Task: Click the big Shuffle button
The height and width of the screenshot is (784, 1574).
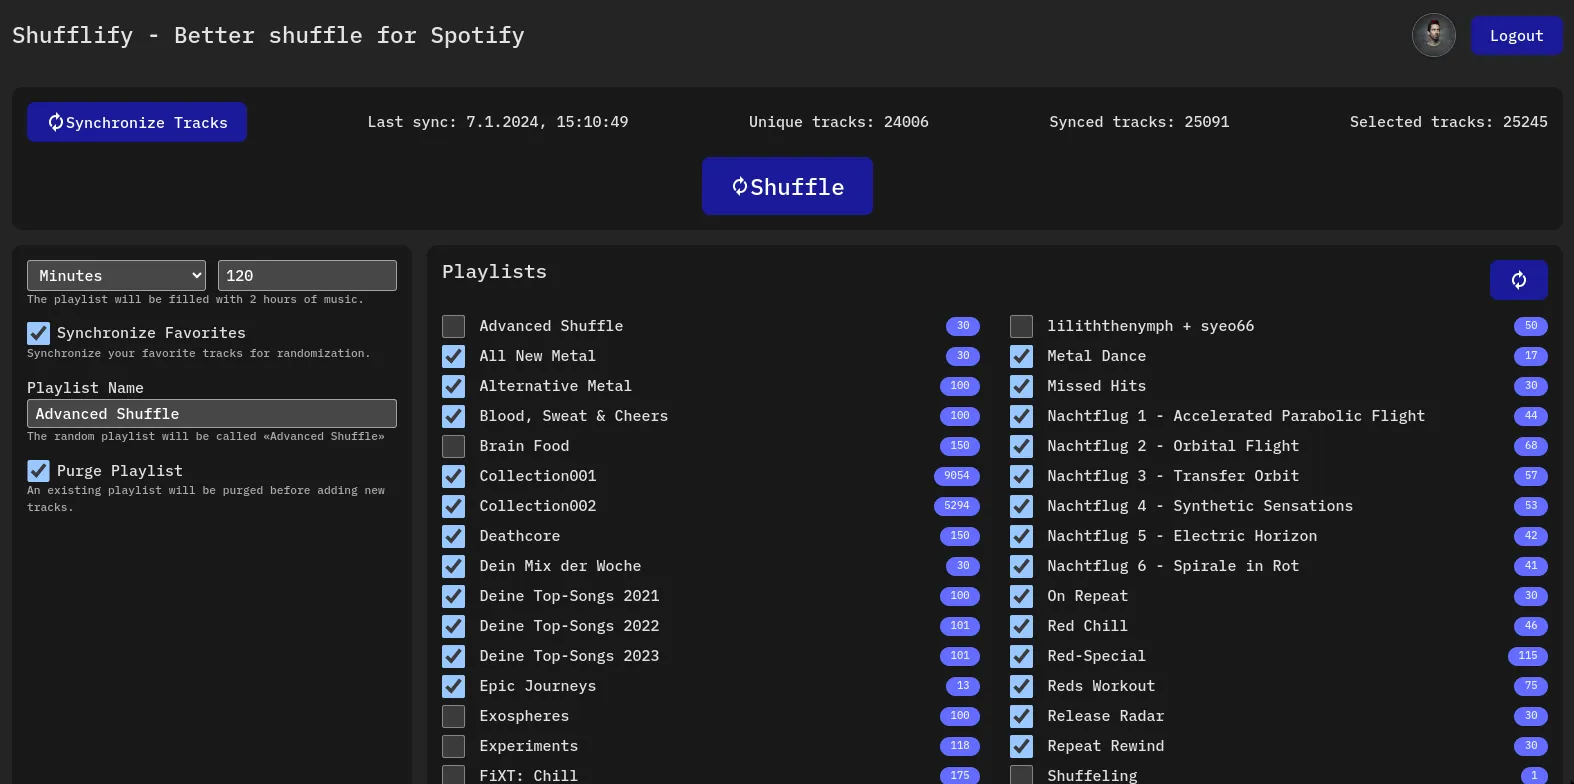Action: (x=787, y=186)
